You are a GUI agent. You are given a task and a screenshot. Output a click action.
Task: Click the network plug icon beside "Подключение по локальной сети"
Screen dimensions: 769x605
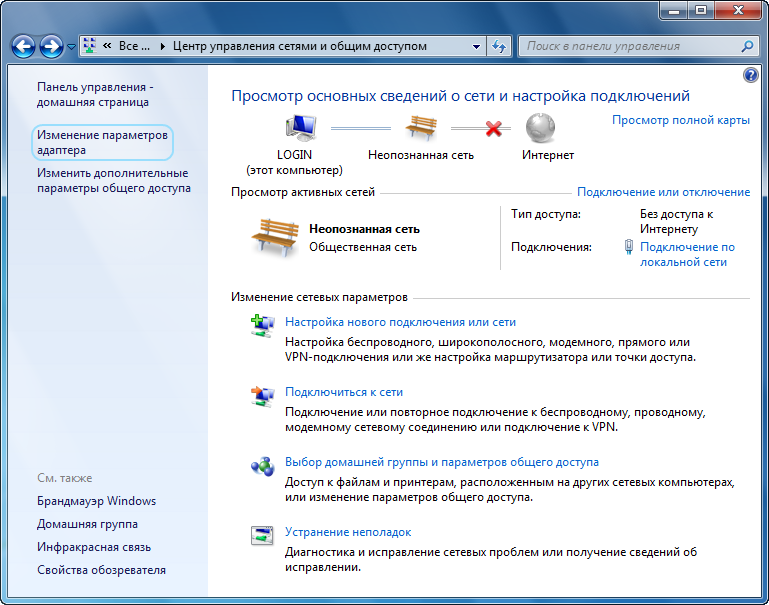click(x=629, y=247)
